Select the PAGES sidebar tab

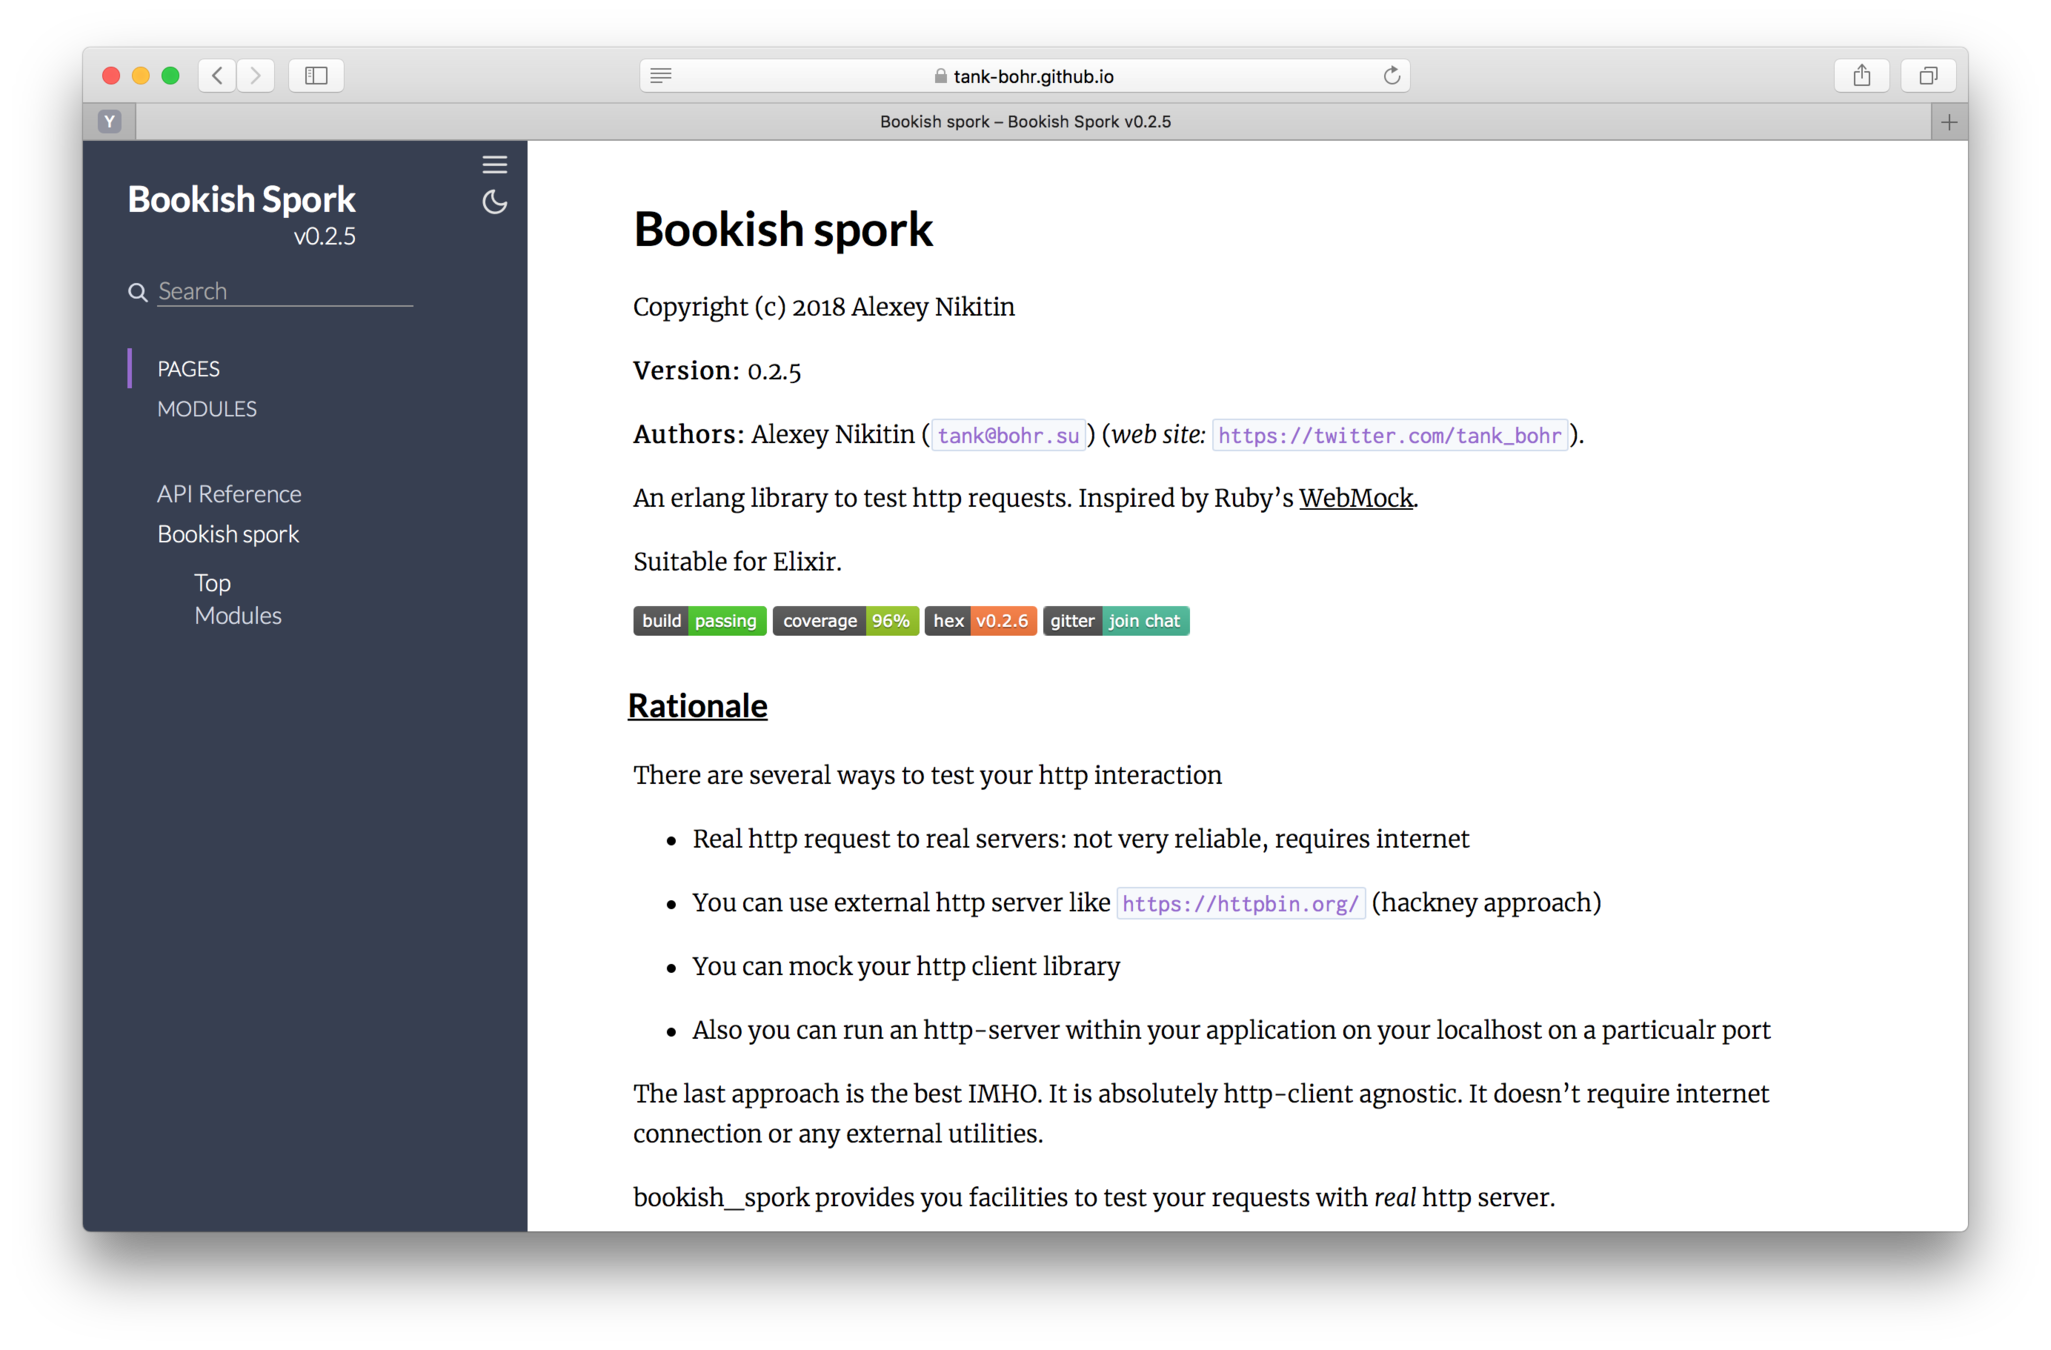coord(188,369)
